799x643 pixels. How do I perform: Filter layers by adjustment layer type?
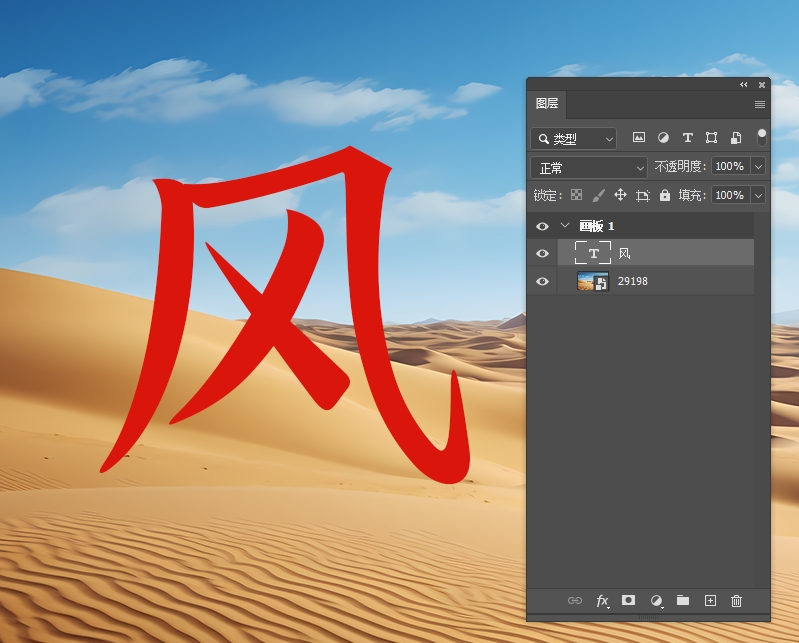pos(663,138)
